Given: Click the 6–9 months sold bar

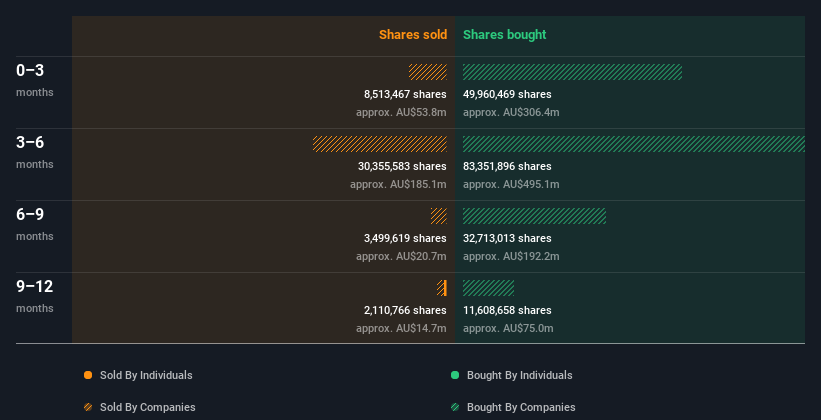Looking at the screenshot, I should coord(439,216).
